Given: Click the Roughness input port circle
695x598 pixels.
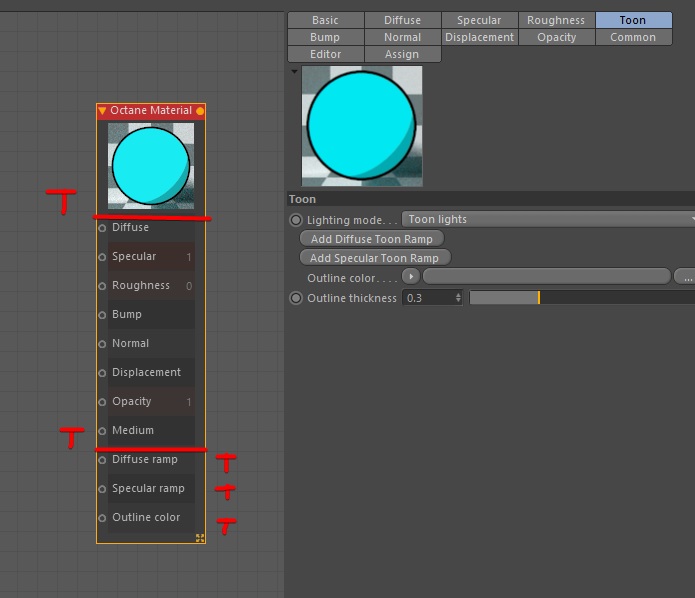Looking at the screenshot, I should 102,286.
